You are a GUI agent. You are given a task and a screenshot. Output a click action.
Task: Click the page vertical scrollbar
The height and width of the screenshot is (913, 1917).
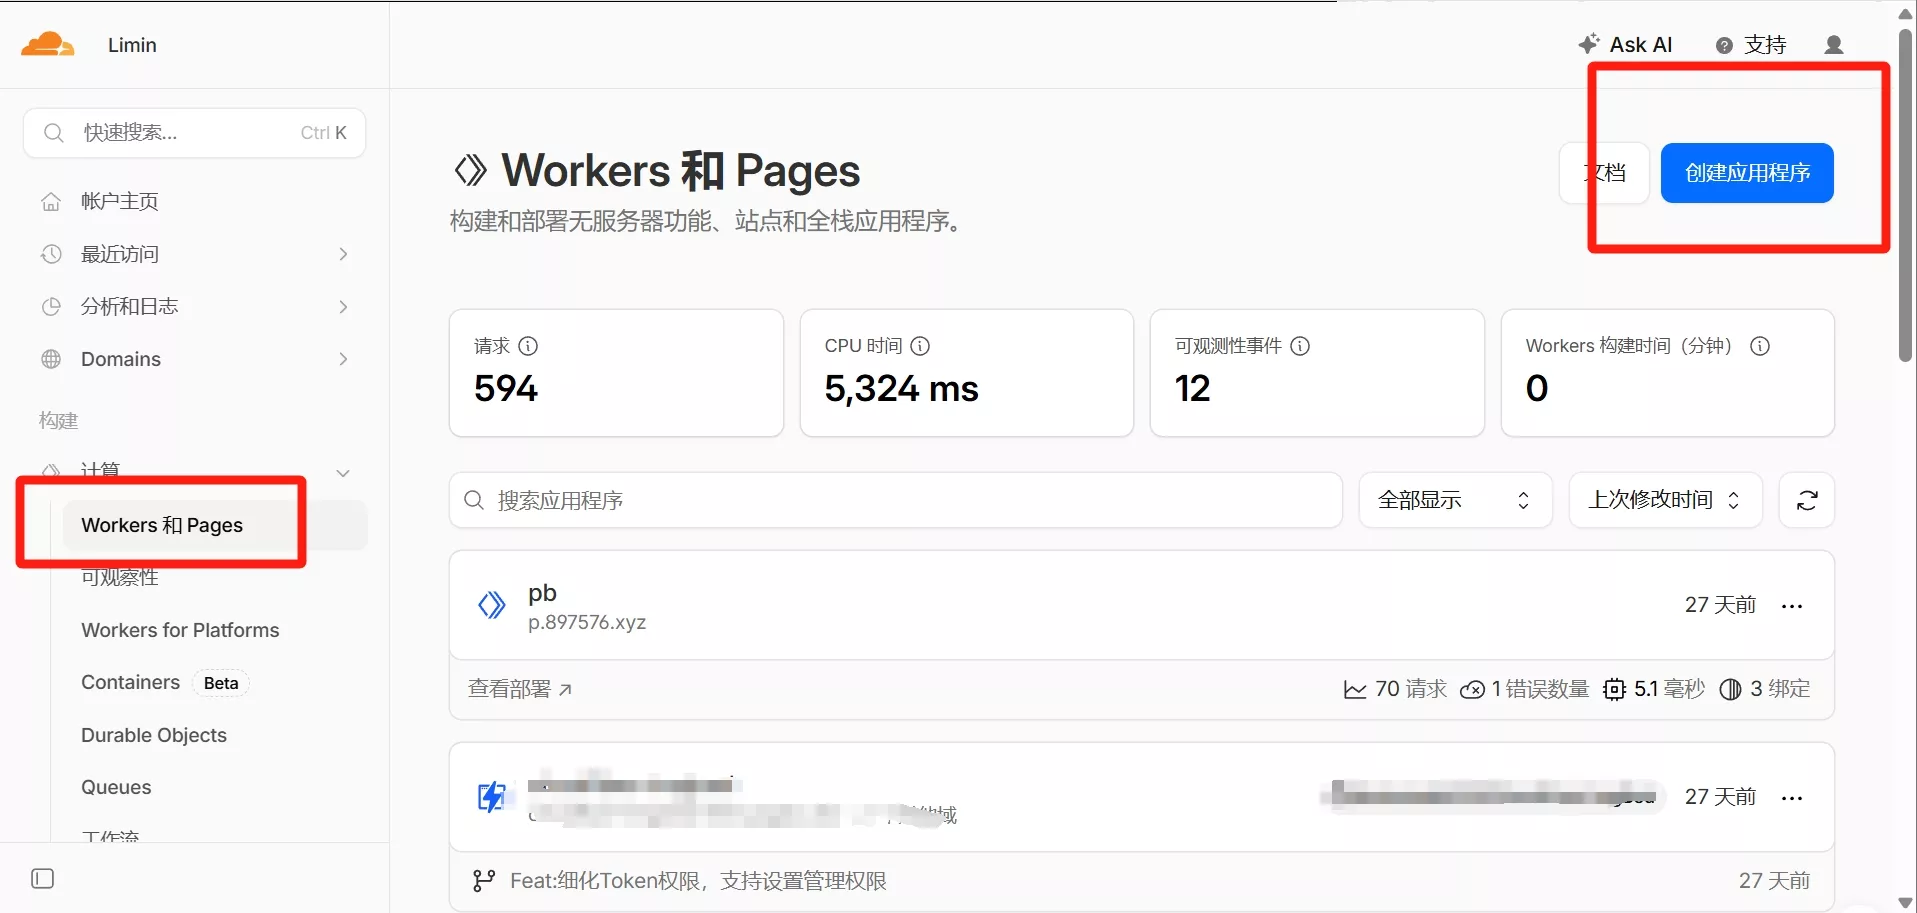[1906, 195]
